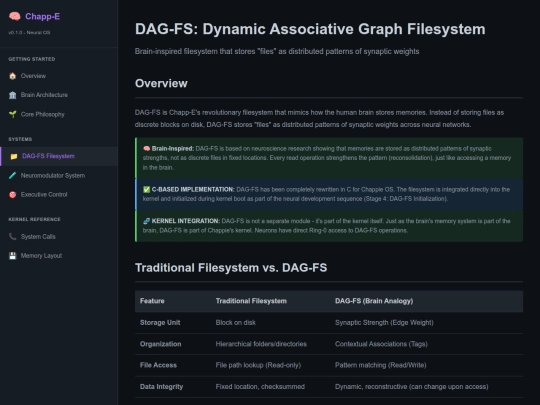540x405 pixels.
Task: Click the v0.1.0 - Neural OS version text
Action: pos(29,33)
